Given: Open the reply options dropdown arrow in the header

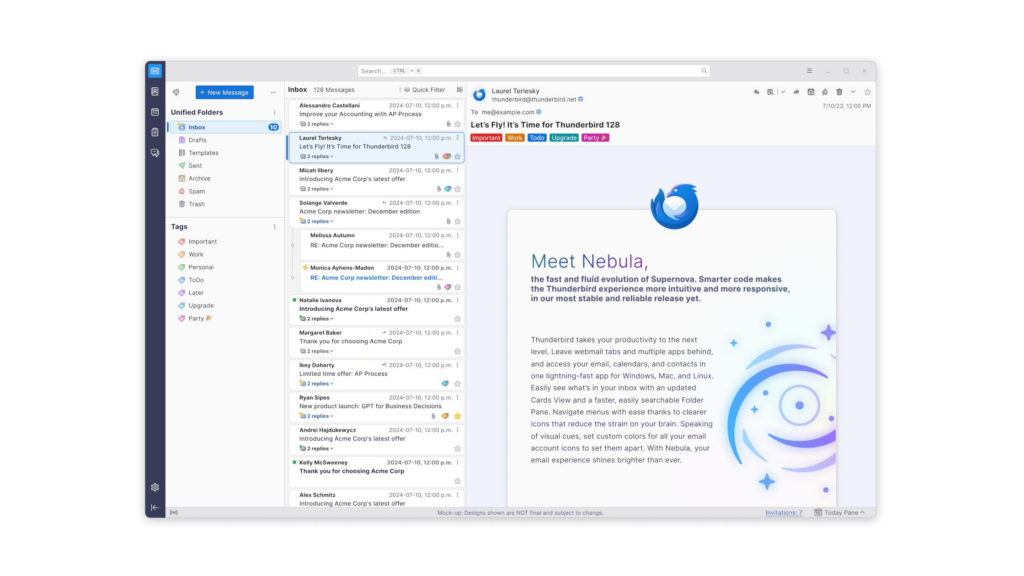Looking at the screenshot, I should click(x=783, y=92).
